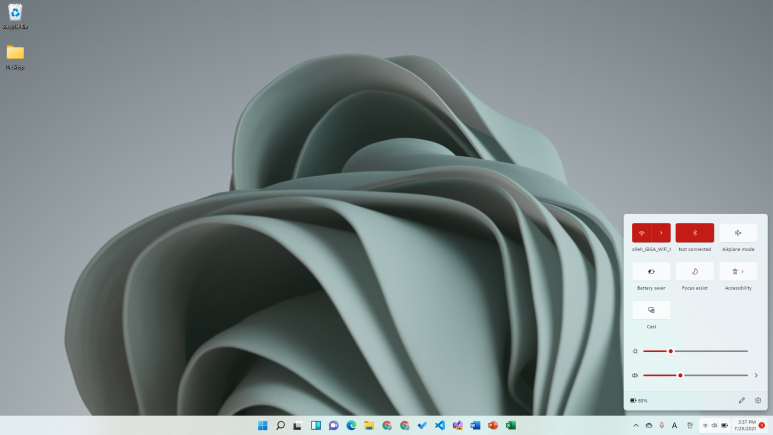773x435 pixels.
Task: Enable Focus assist
Action: pos(695,271)
